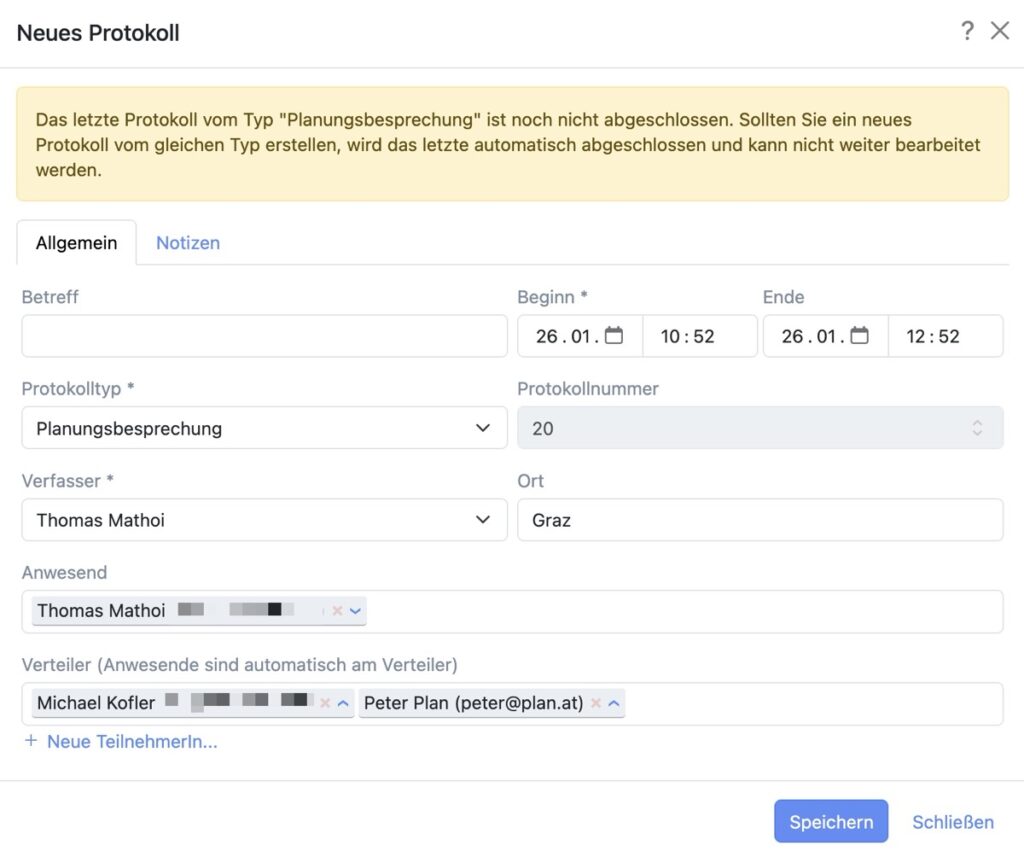Click the Schließen link
This screenshot has height=857, width=1024.
point(953,822)
